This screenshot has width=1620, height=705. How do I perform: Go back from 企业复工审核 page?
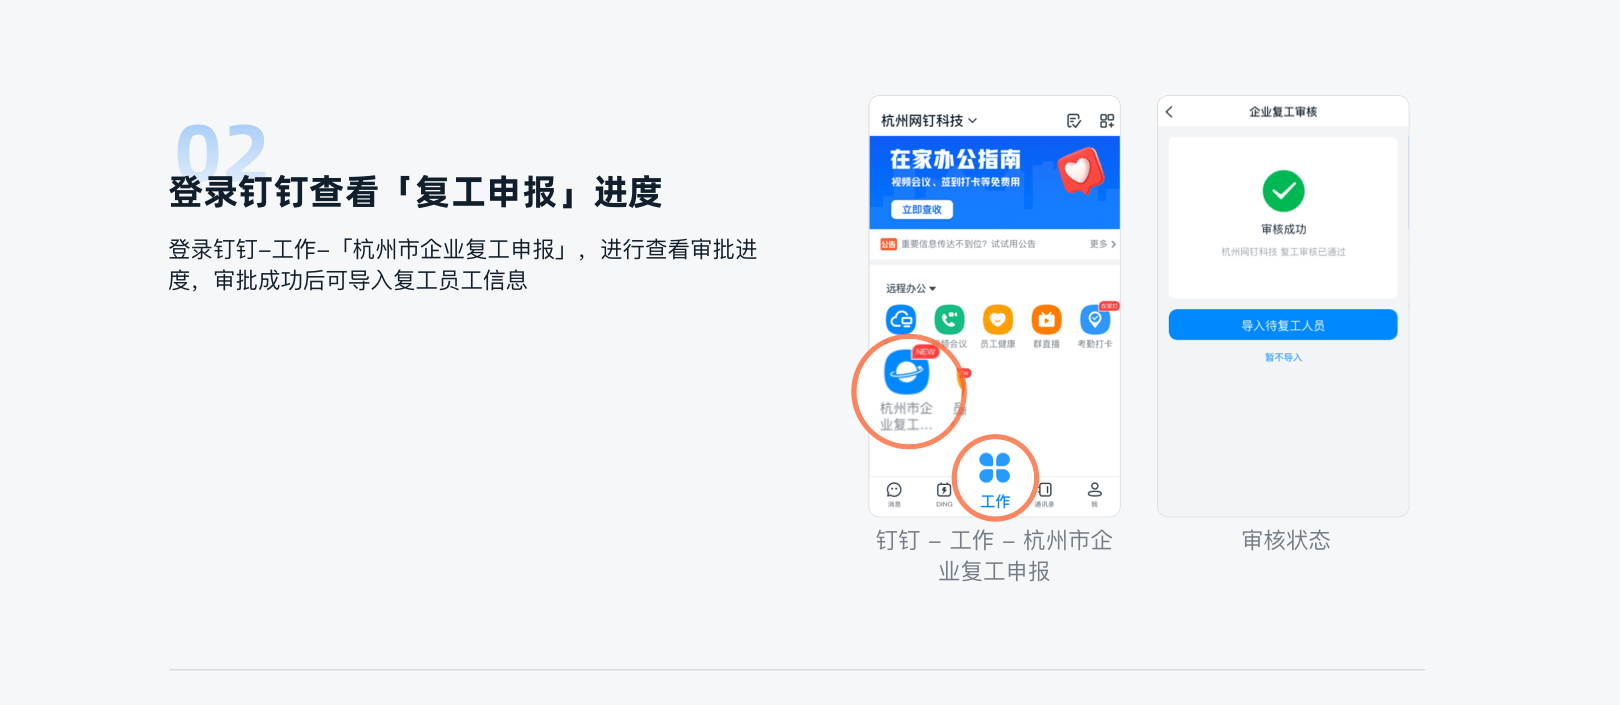(1169, 112)
